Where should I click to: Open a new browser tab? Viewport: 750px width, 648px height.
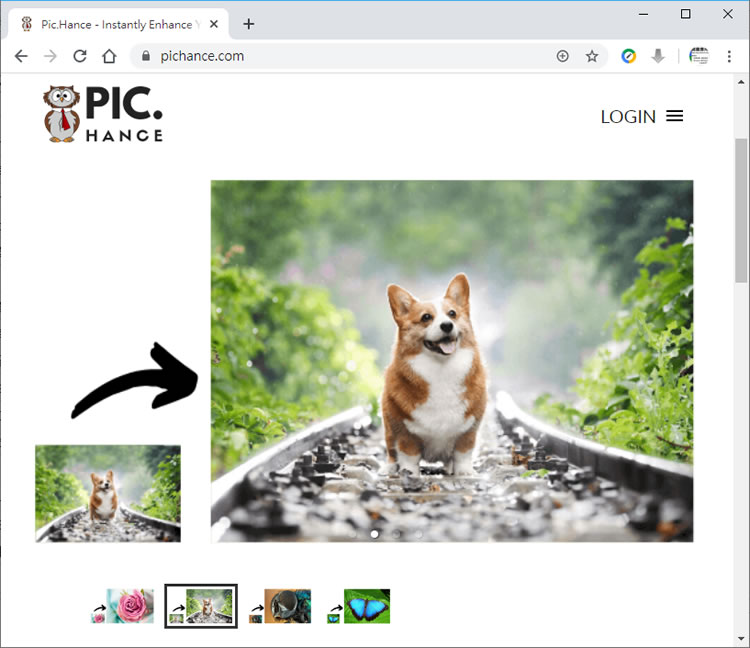click(x=249, y=24)
